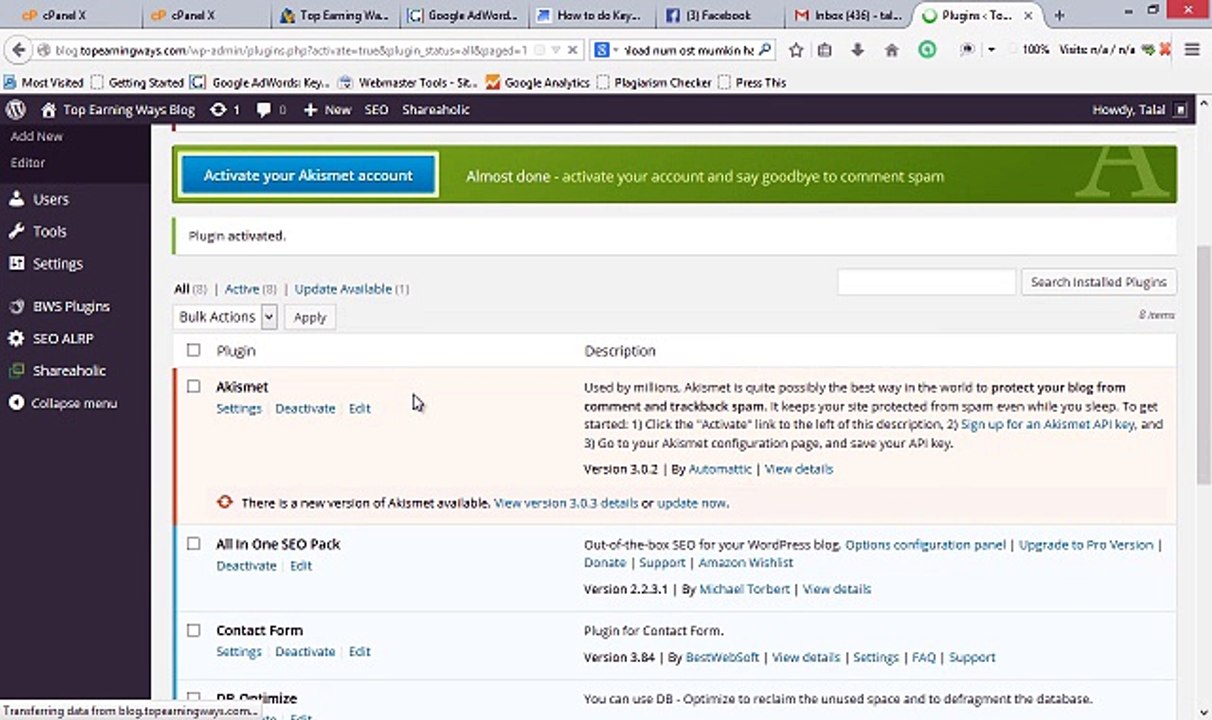The height and width of the screenshot is (720, 1212).
Task: Collapse the admin sidebar menu
Action: point(63,403)
